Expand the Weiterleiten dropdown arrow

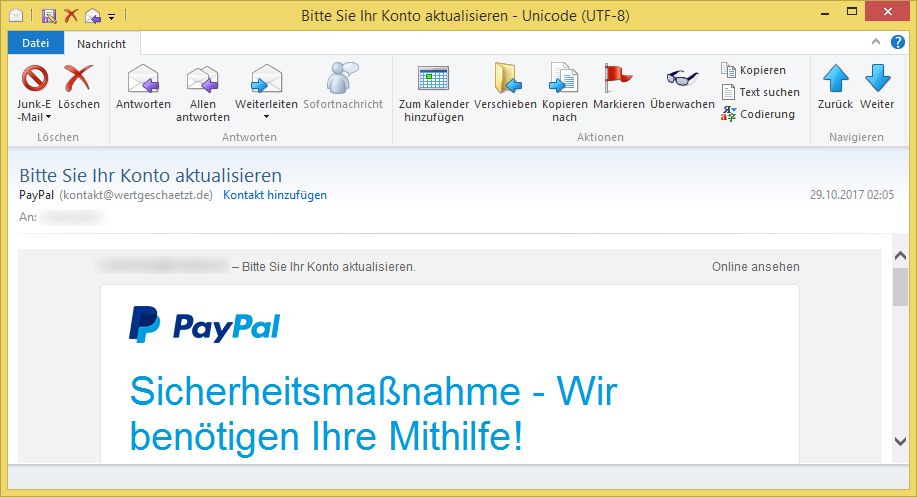(x=266, y=118)
